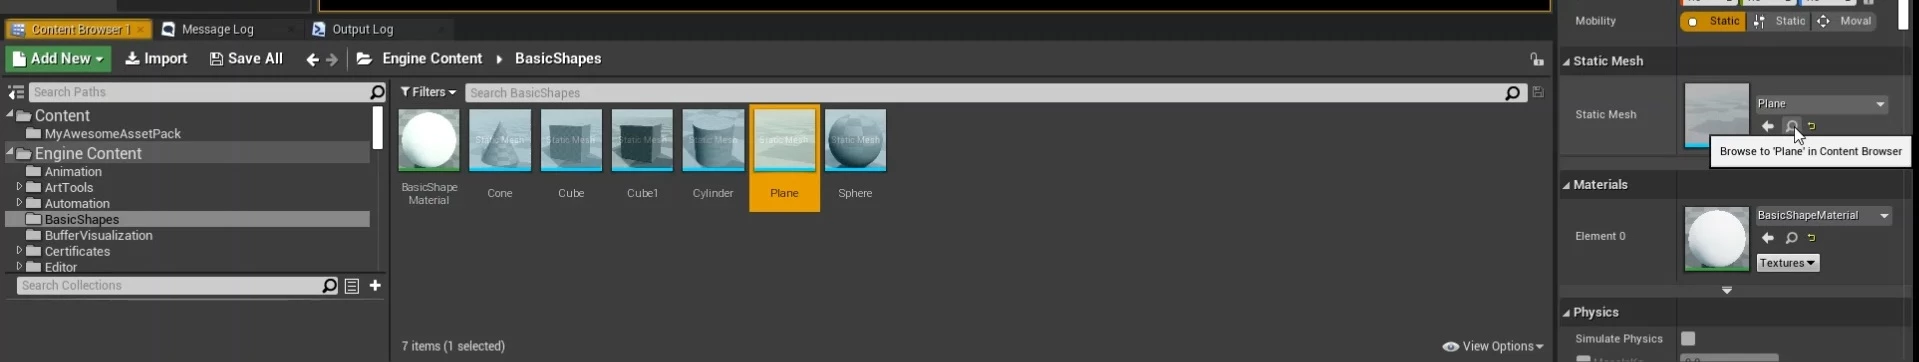Click the Content Browser lock icon
This screenshot has width=1919, height=362.
[x=1537, y=60]
